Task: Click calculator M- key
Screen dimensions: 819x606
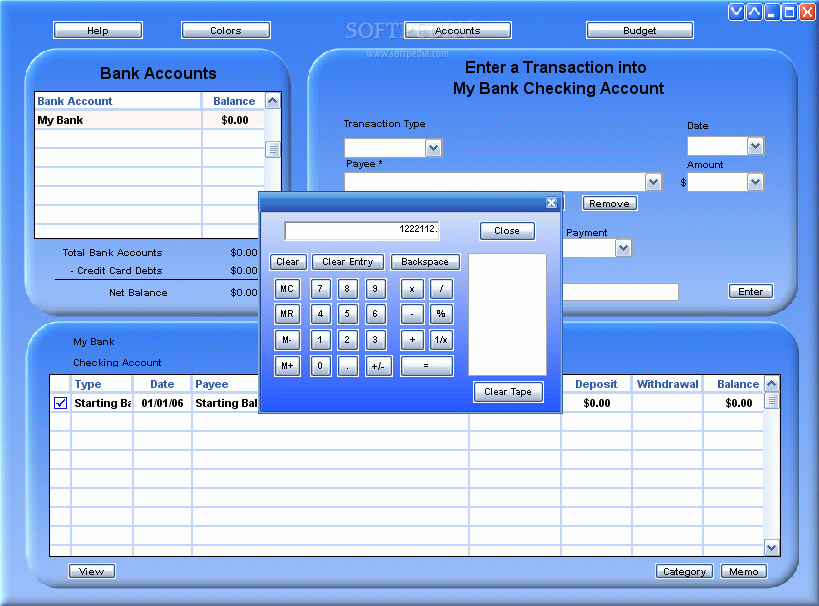Action: [287, 340]
